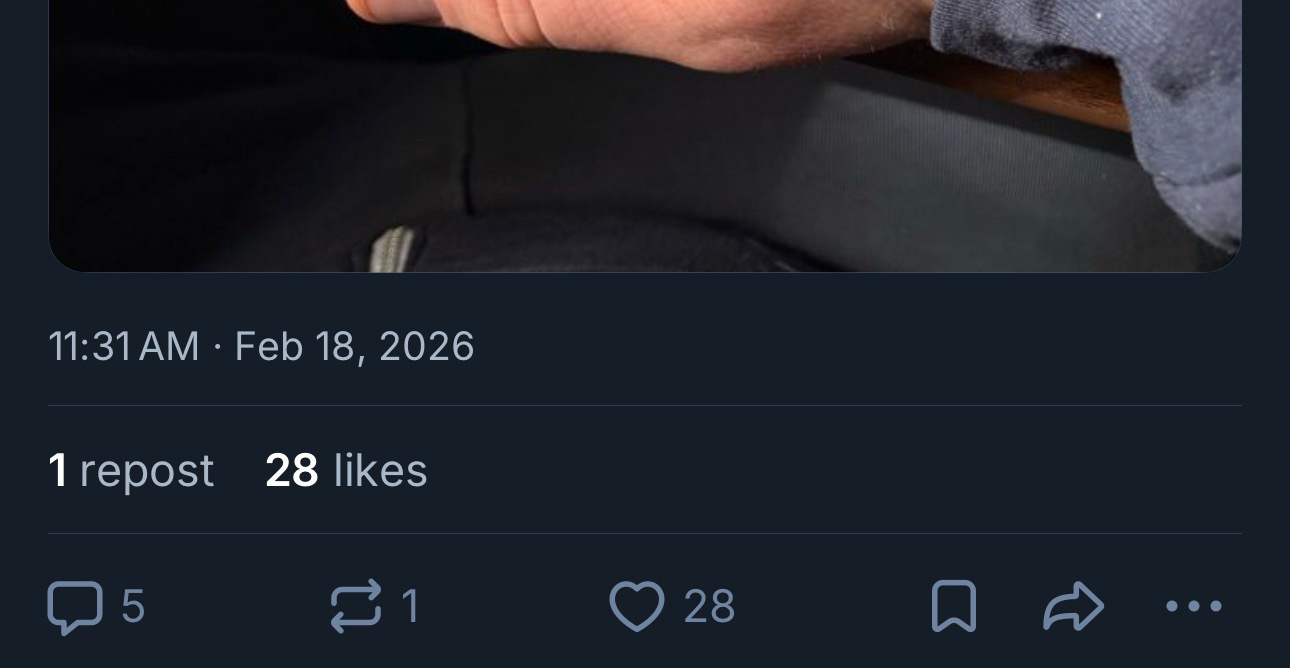
Task: Open the three-dot more options menu
Action: [x=1194, y=606]
